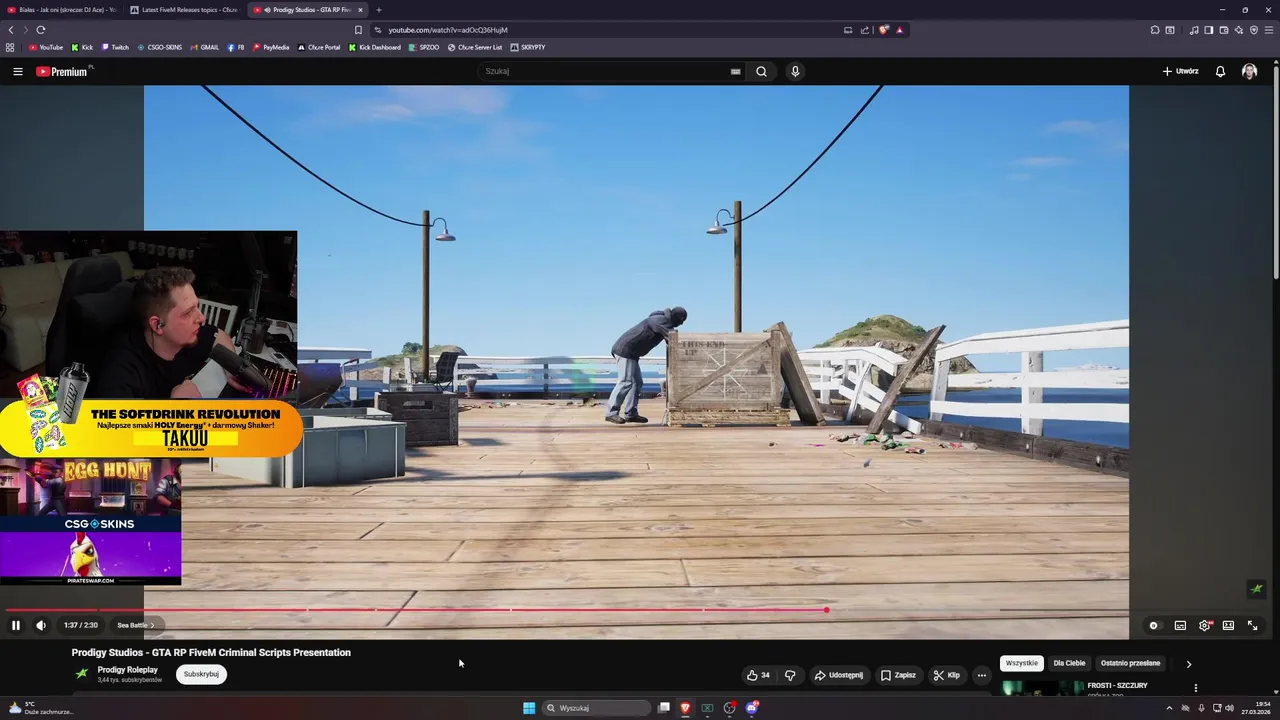
Task: Focus the Szukaj search field
Action: tap(605, 71)
